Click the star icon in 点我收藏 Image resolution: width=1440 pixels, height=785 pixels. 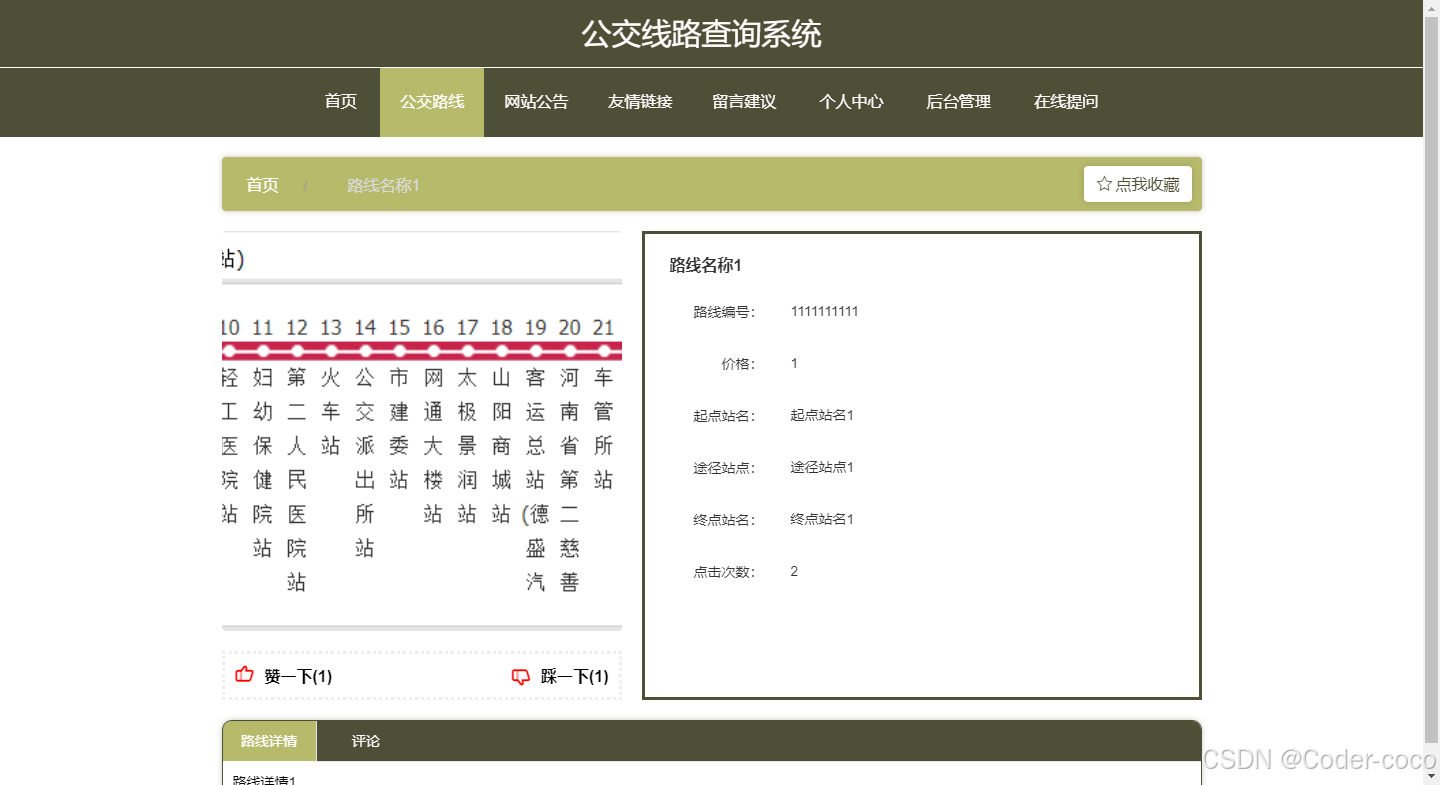pyautogui.click(x=1104, y=184)
